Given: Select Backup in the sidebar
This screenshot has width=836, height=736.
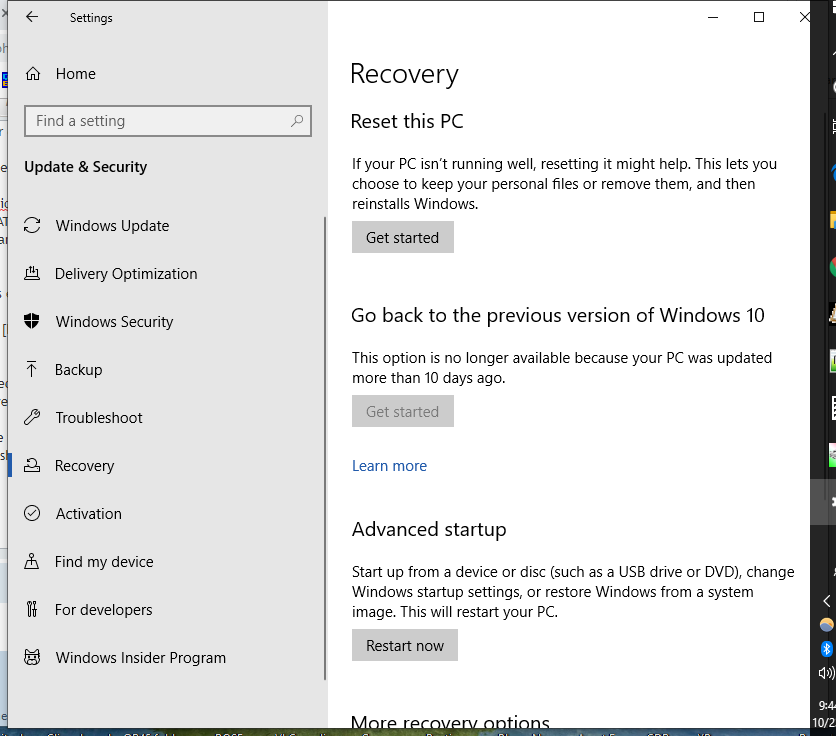Looking at the screenshot, I should tap(78, 370).
